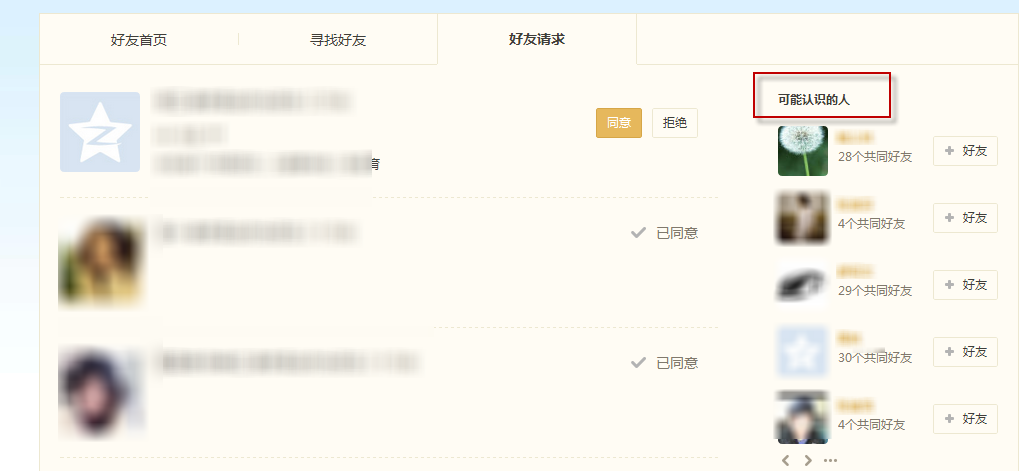Reject the request with 拒绝 button

click(675, 123)
